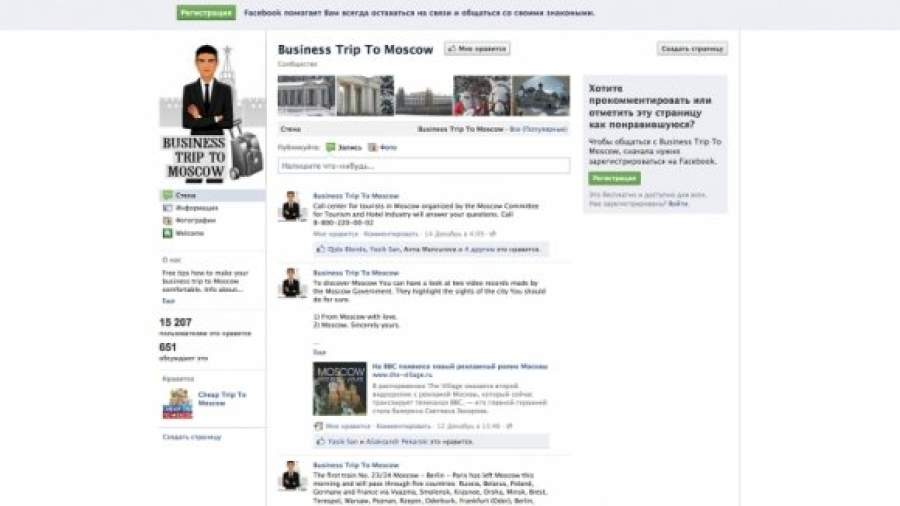Click the www.the-village.ru link
Screen dimensions: 900x506
(402, 375)
